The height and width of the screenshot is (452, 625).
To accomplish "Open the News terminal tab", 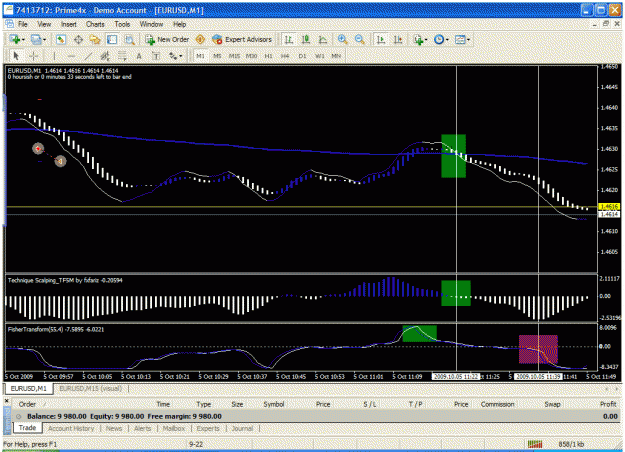I will (114, 428).
